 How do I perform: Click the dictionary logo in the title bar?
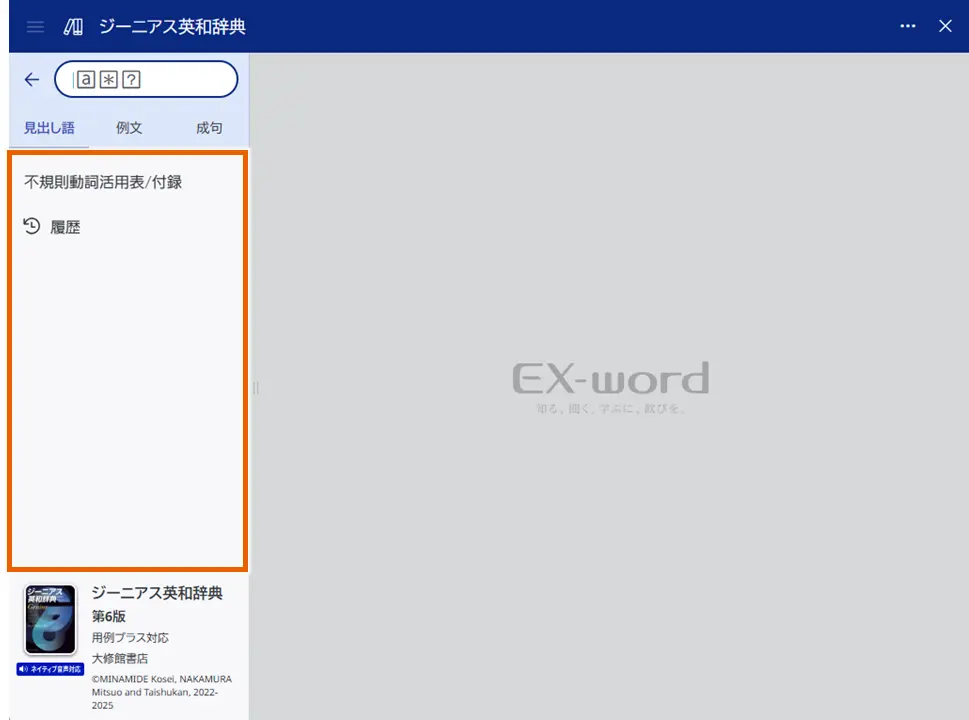click(71, 26)
